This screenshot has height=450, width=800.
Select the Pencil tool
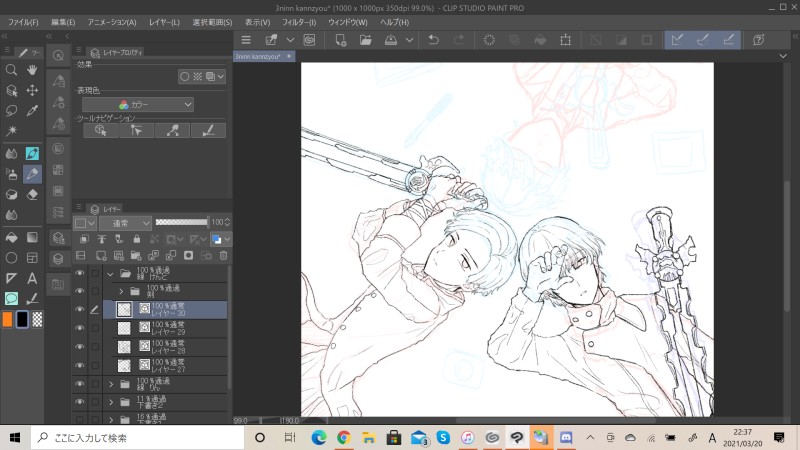pyautogui.click(x=32, y=174)
